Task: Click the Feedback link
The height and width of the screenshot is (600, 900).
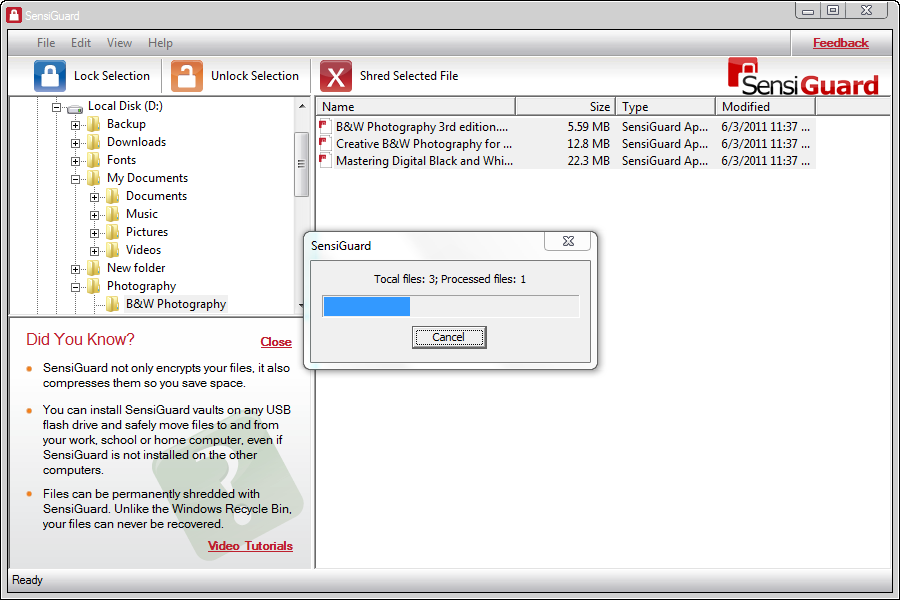Action: point(840,43)
